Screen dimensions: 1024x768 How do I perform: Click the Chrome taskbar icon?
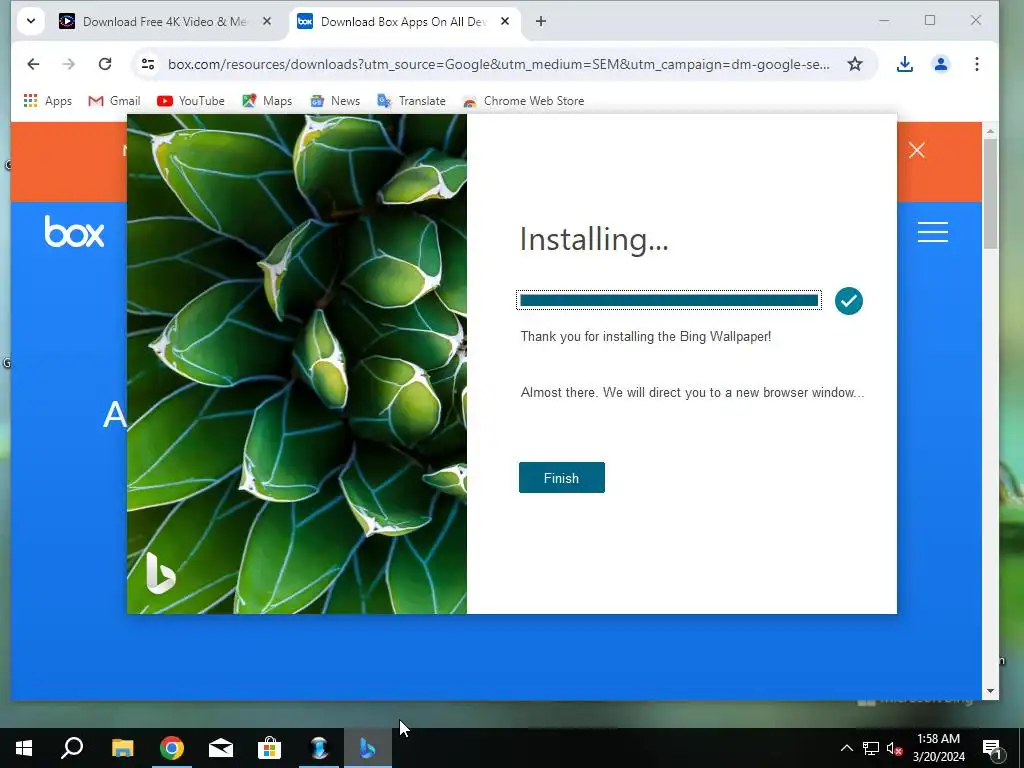172,748
